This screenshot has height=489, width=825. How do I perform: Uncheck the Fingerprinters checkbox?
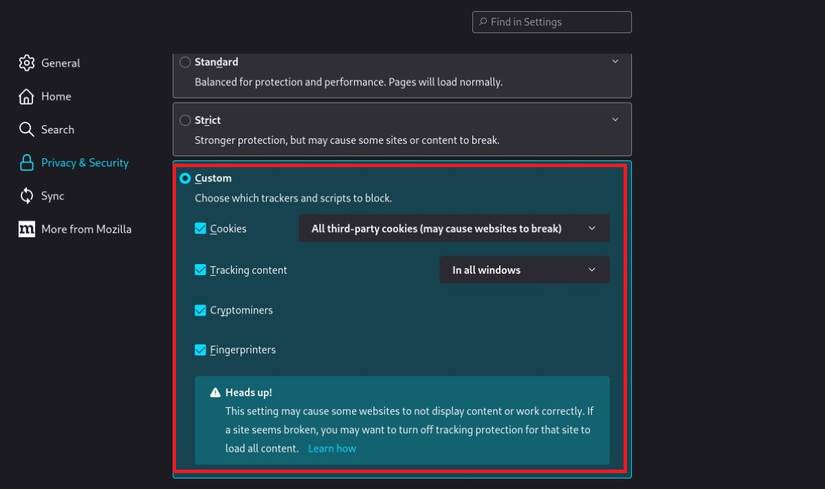[201, 350]
